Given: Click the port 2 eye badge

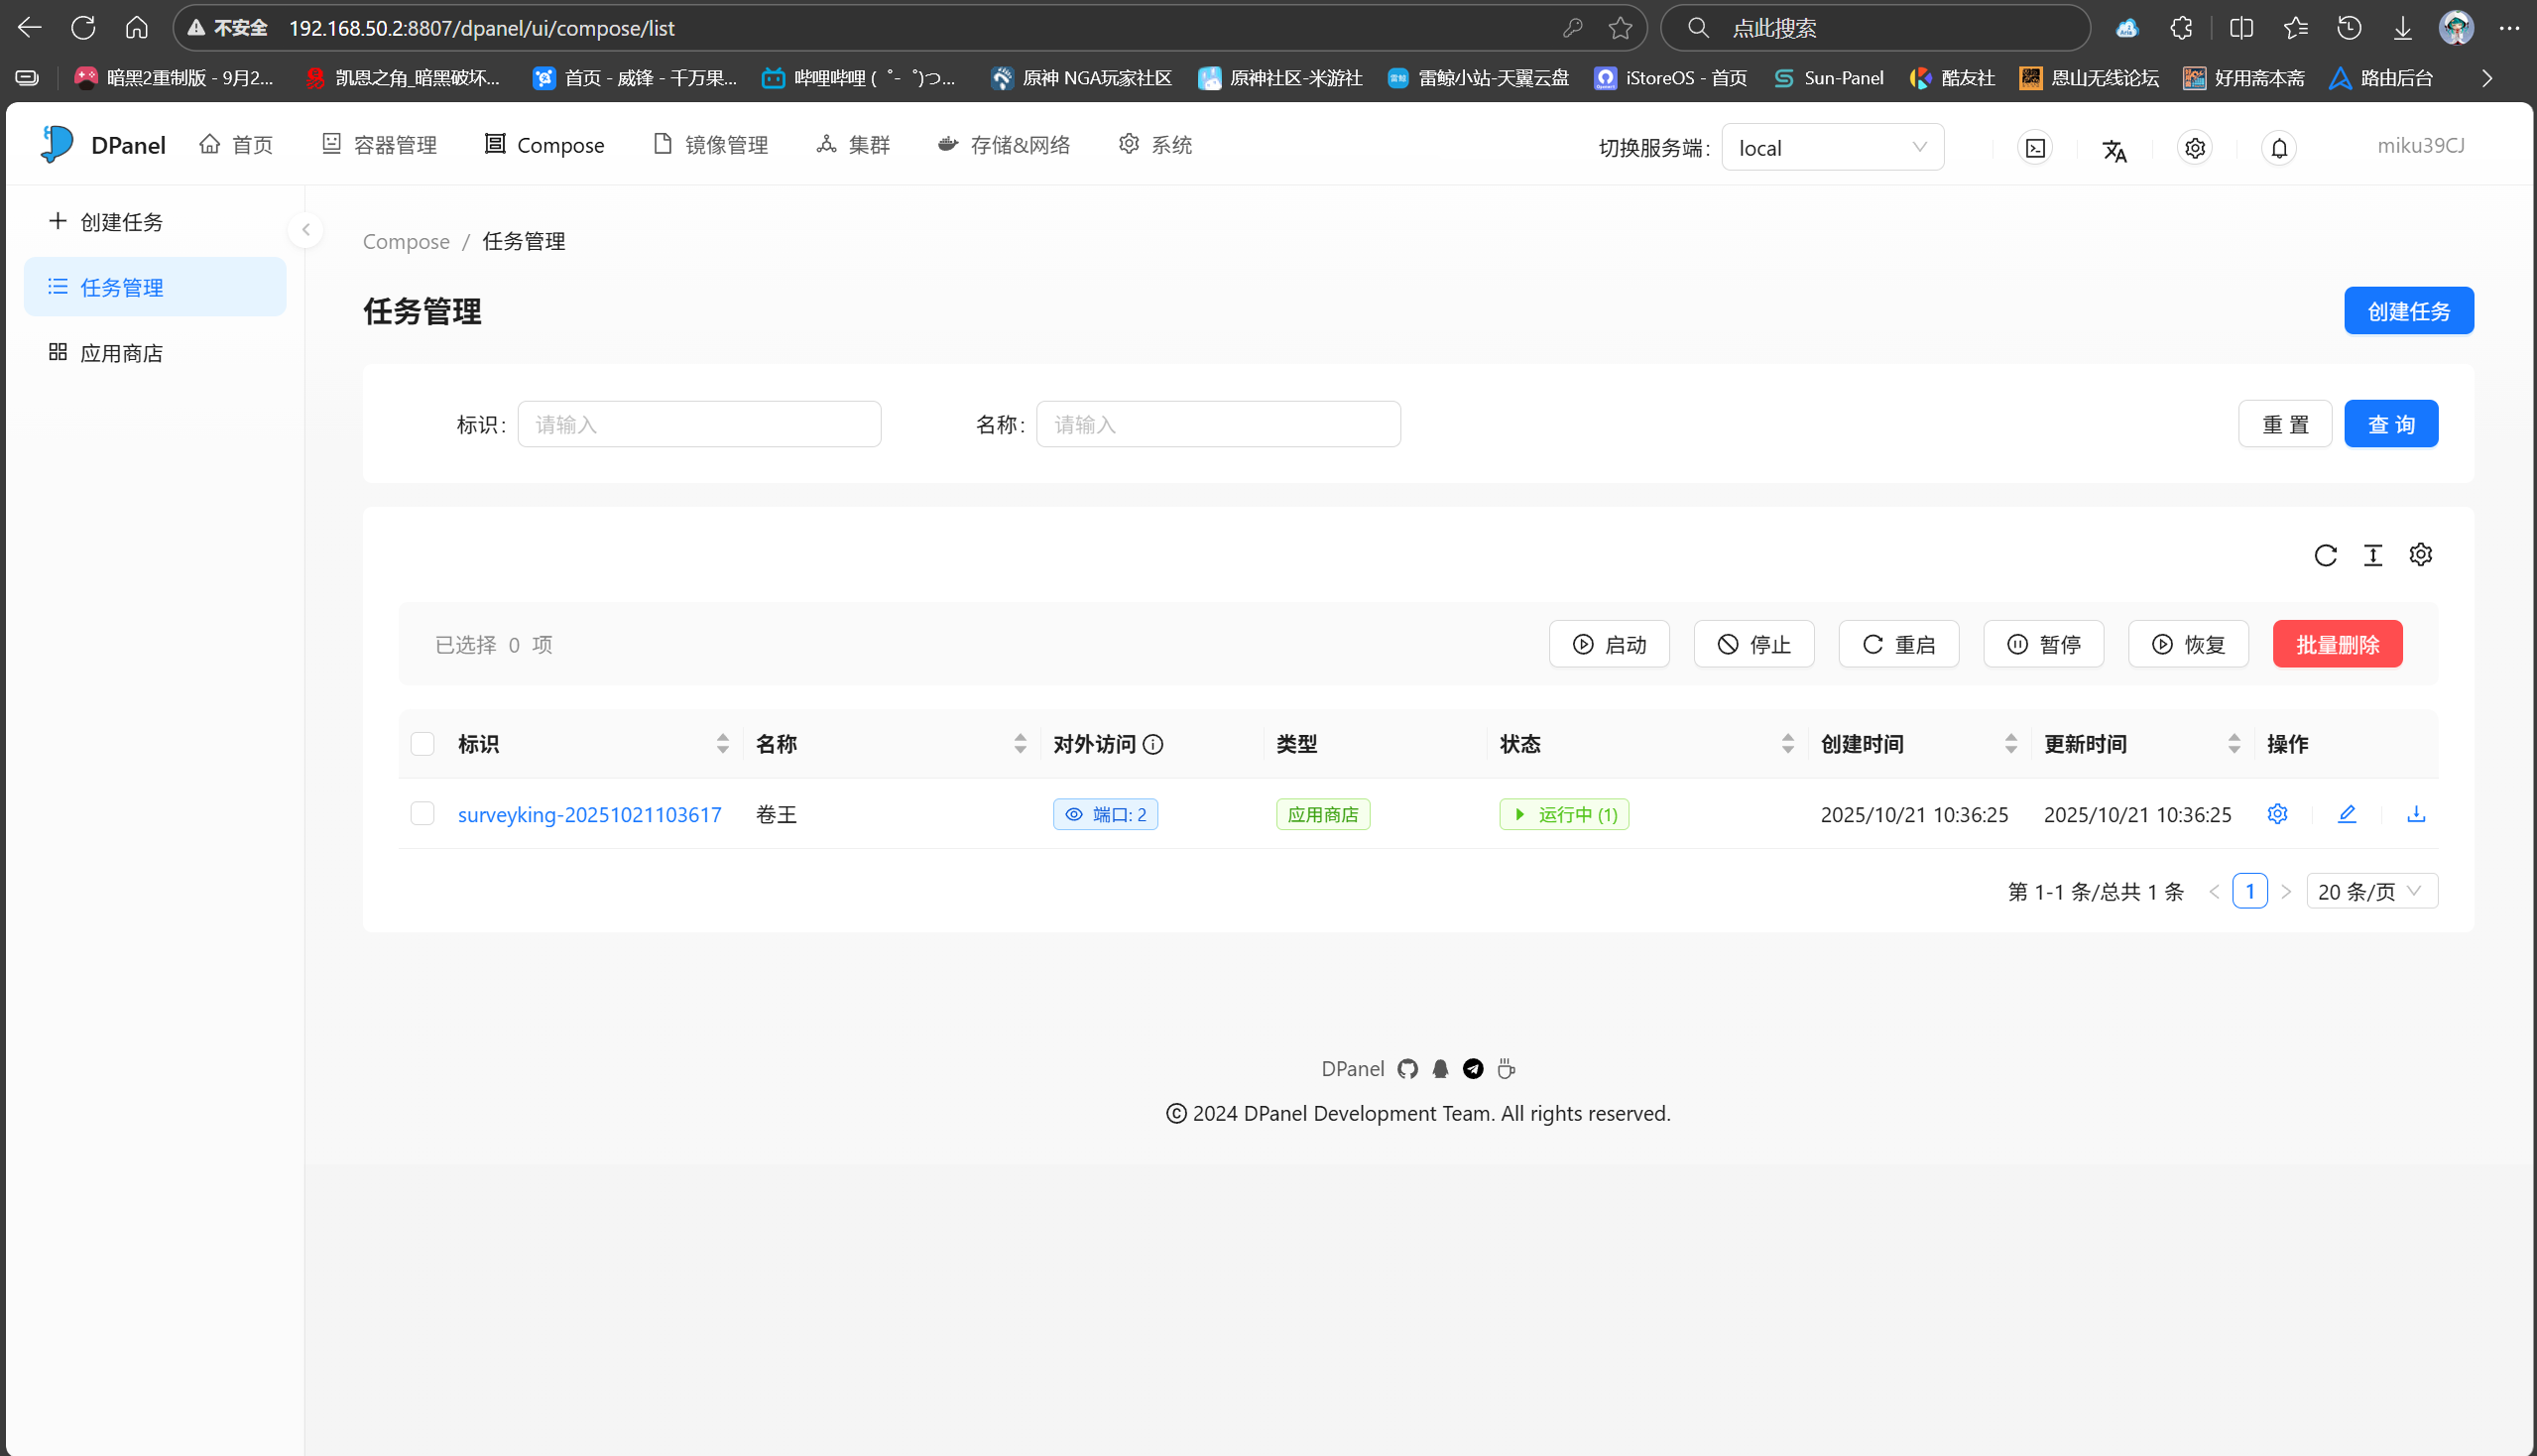Looking at the screenshot, I should point(1105,814).
